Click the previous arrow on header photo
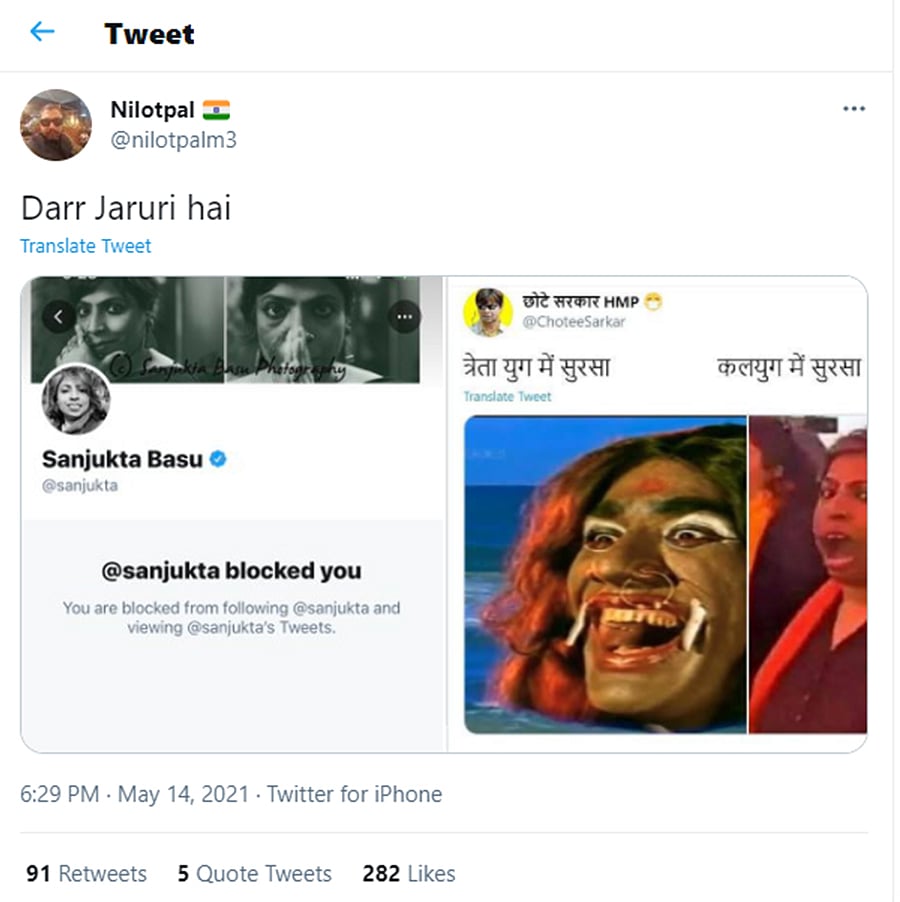900x902 pixels. tap(58, 317)
